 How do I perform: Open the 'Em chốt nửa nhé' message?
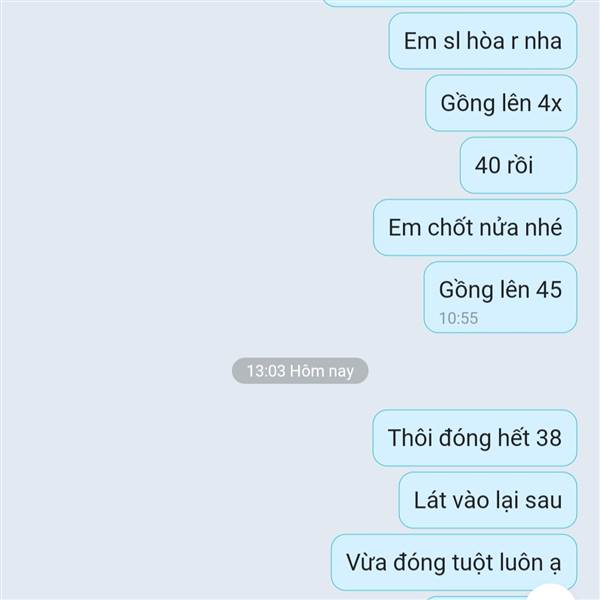click(x=475, y=227)
